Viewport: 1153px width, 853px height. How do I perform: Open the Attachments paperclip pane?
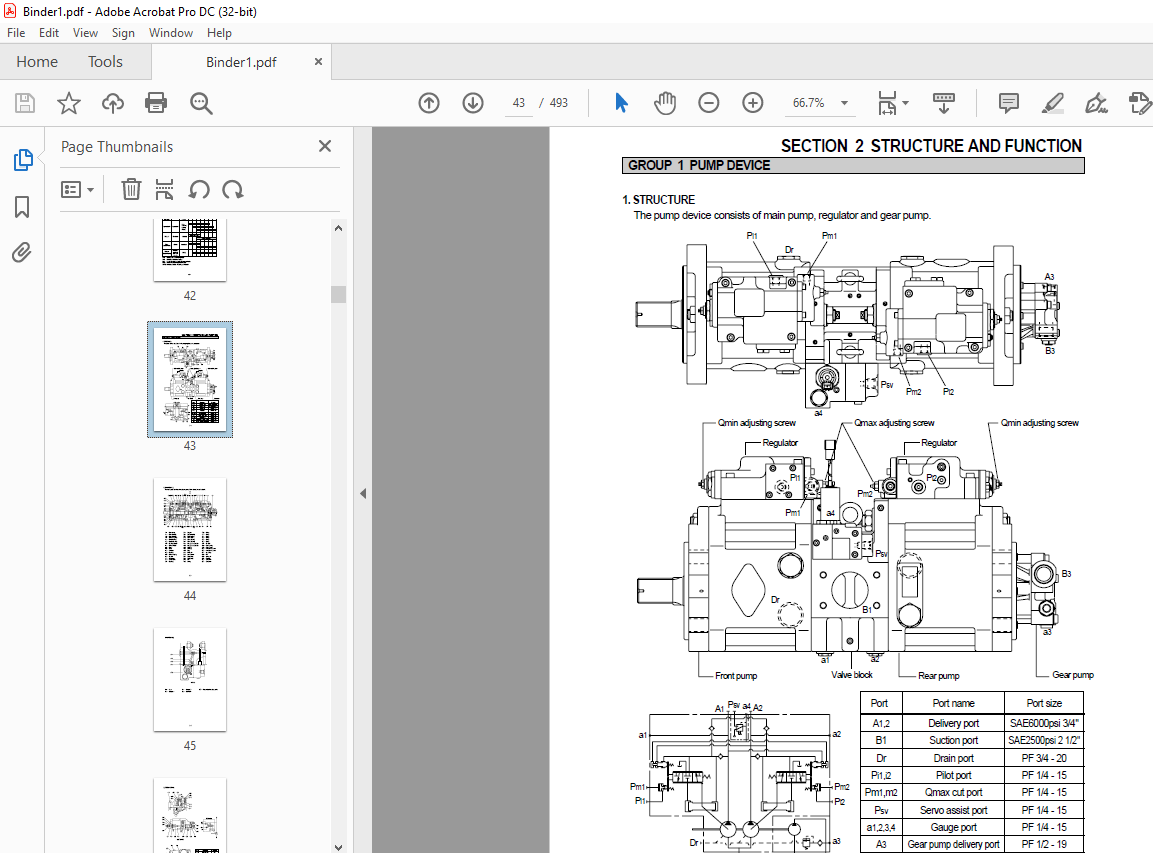(x=22, y=253)
